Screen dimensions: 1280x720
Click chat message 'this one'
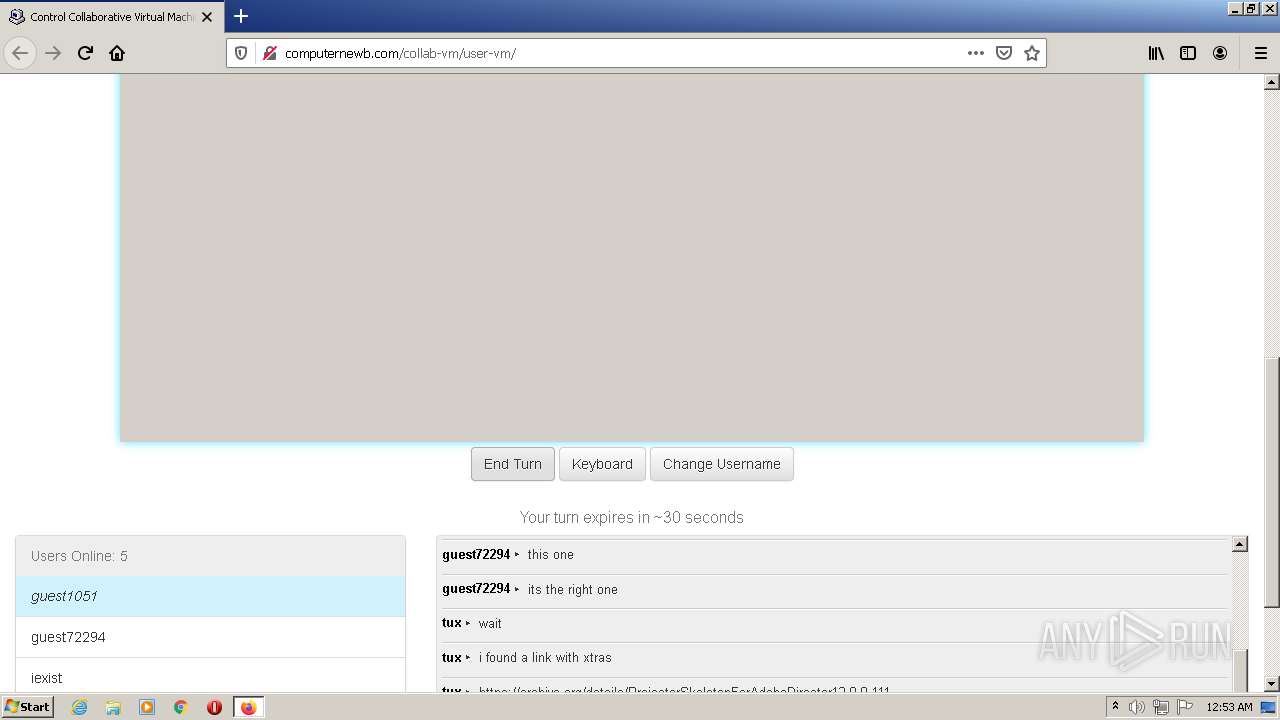point(551,555)
